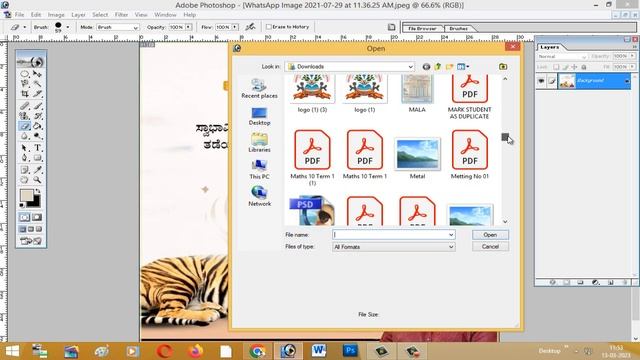The image size is (640, 360).
Task: Select the History Brush tool
Action: [x=37, y=116]
